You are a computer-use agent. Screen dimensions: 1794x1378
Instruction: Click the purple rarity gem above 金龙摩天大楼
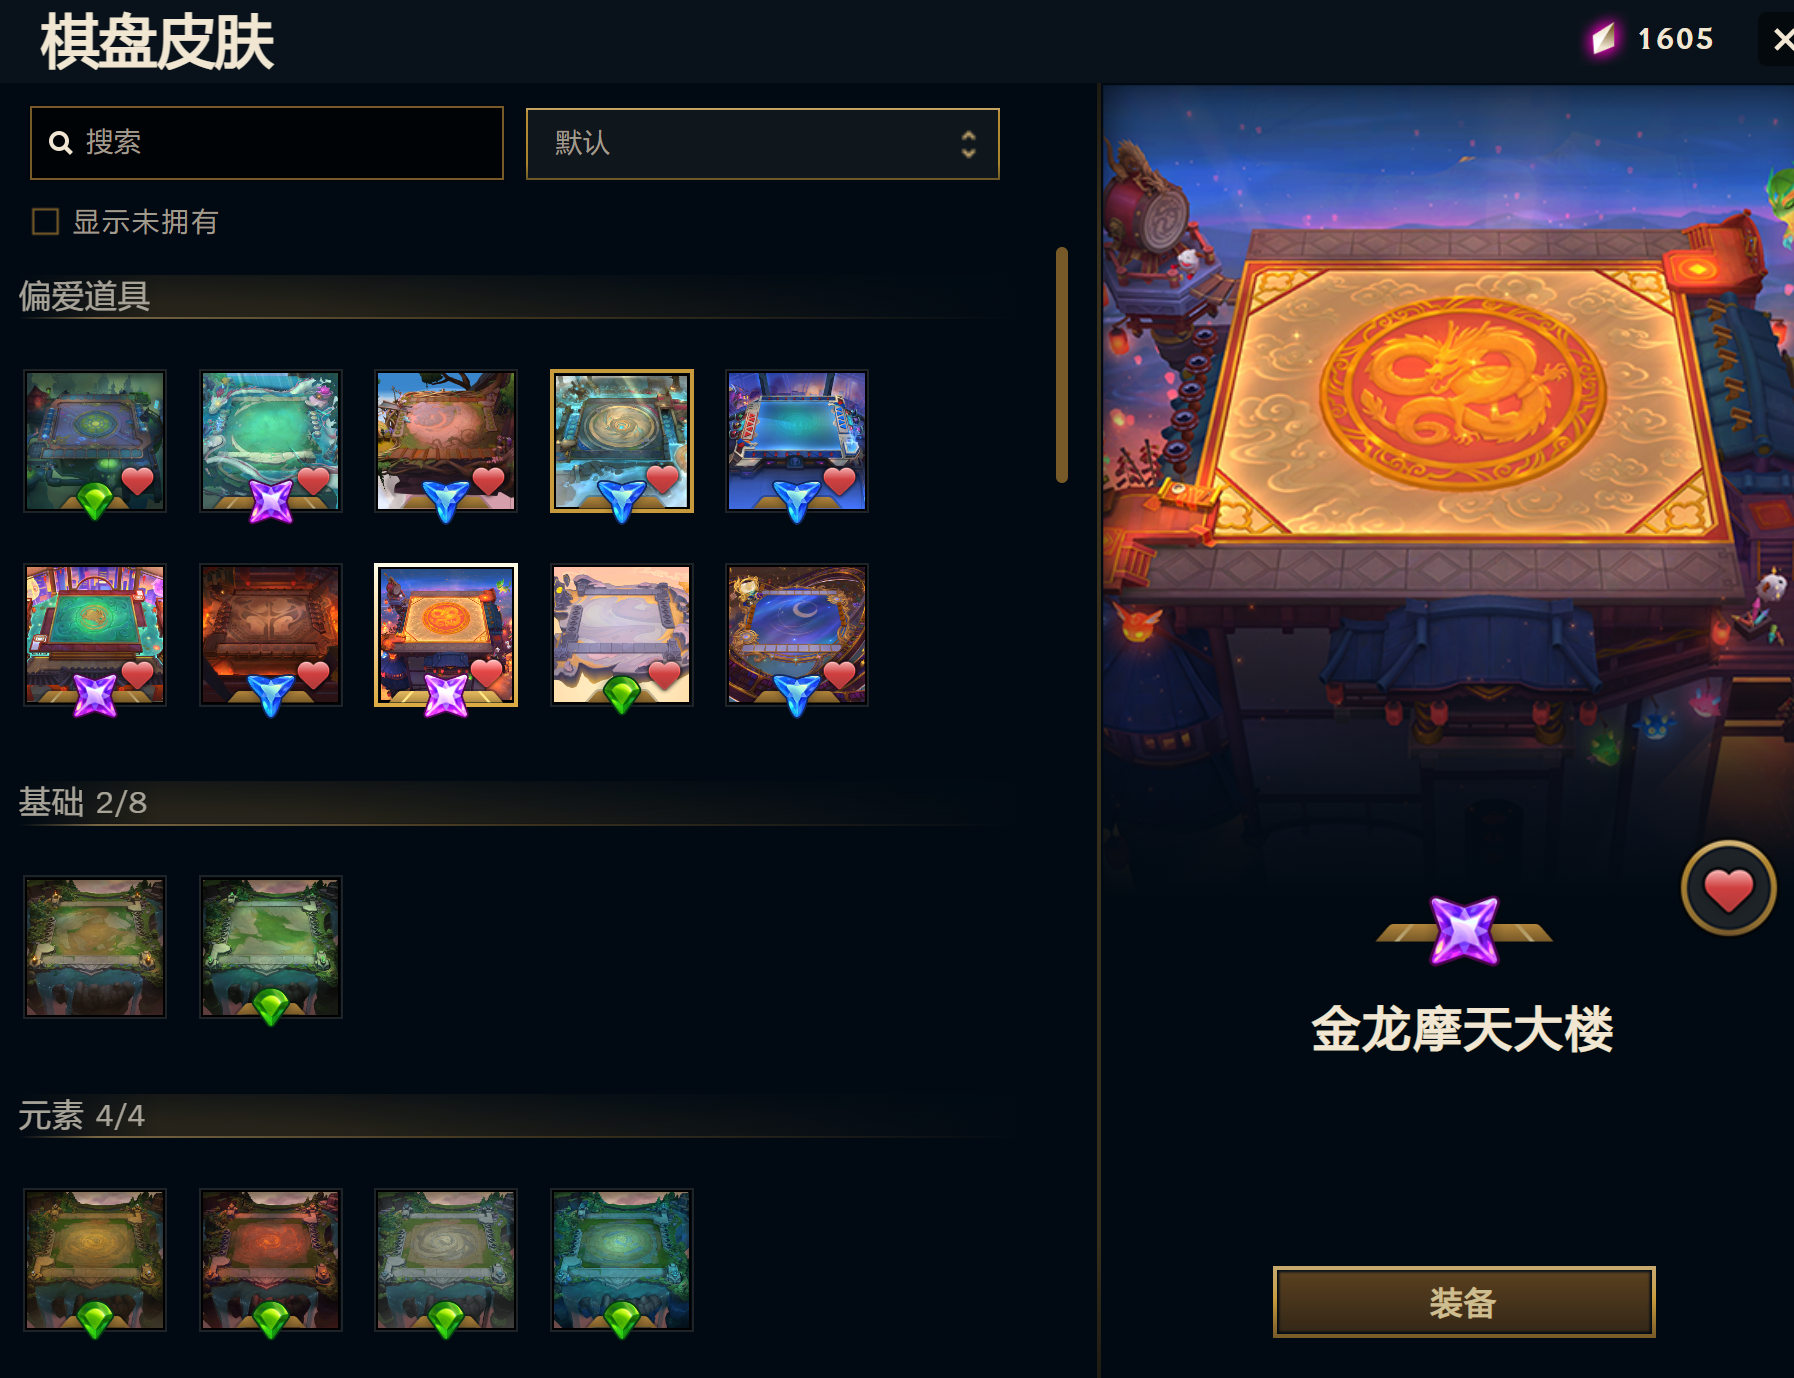(1464, 931)
